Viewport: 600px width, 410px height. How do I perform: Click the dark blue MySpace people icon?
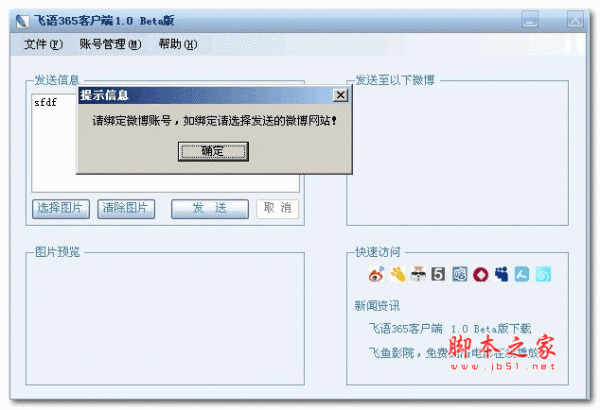501,274
